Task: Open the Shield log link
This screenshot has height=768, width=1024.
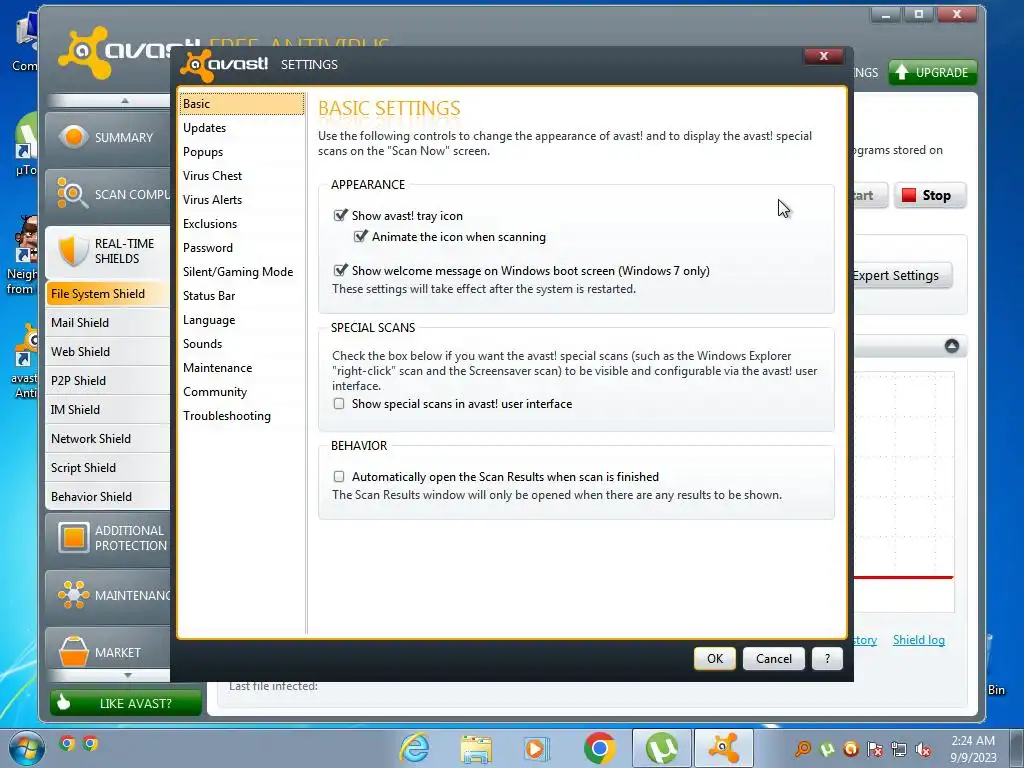Action: (x=918, y=640)
